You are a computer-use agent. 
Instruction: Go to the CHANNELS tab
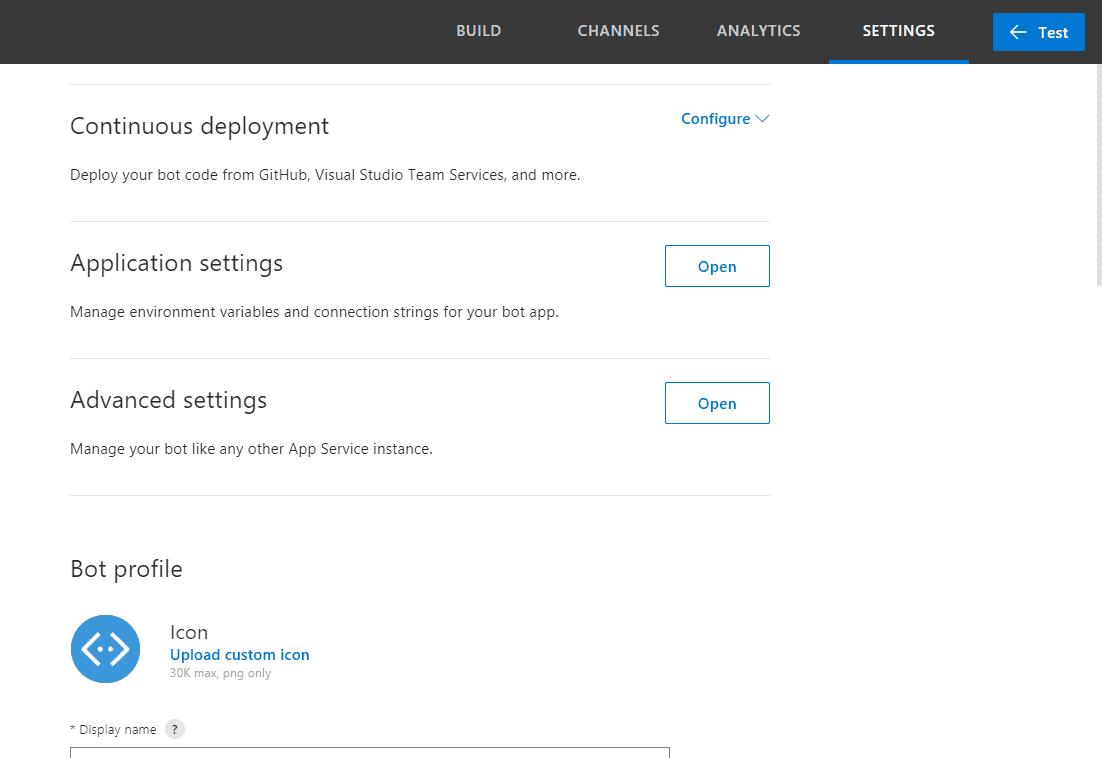(x=618, y=31)
